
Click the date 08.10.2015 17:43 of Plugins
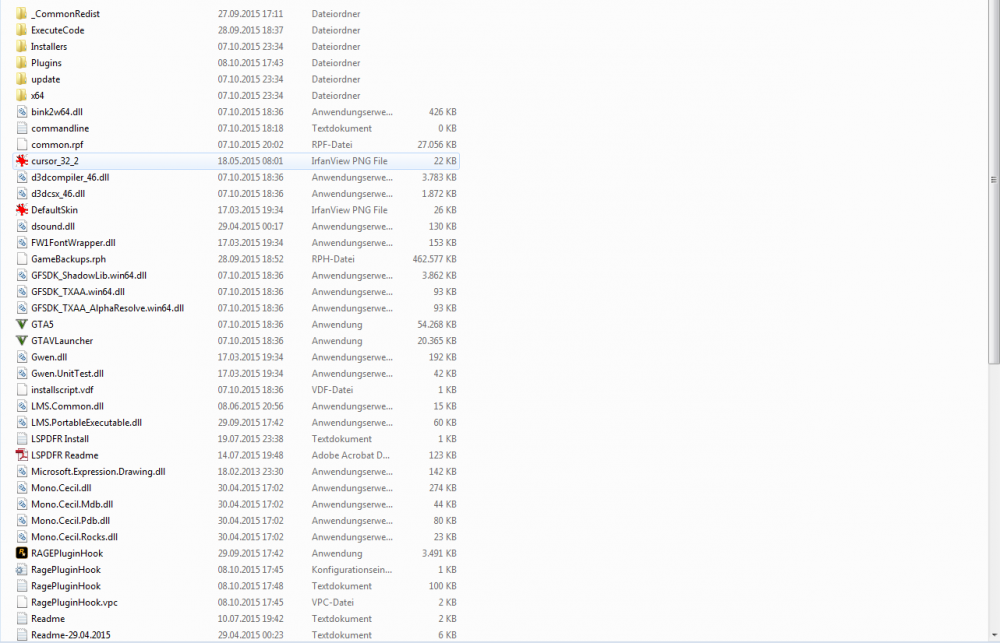pyautogui.click(x=251, y=63)
